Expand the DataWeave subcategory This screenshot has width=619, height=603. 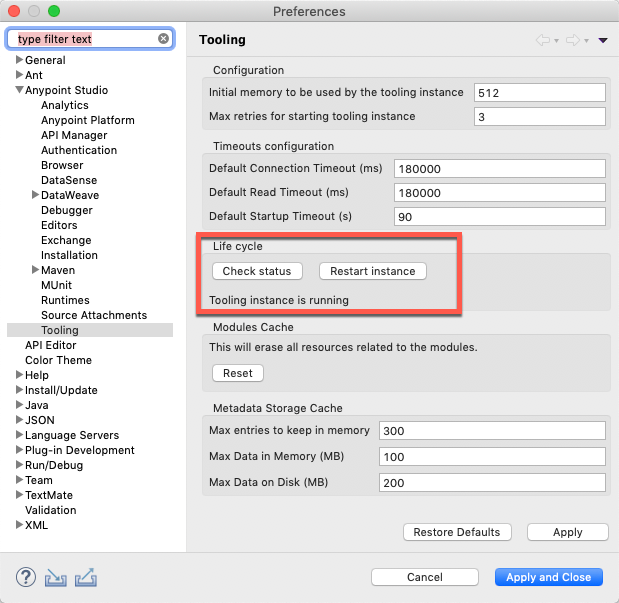(x=36, y=195)
